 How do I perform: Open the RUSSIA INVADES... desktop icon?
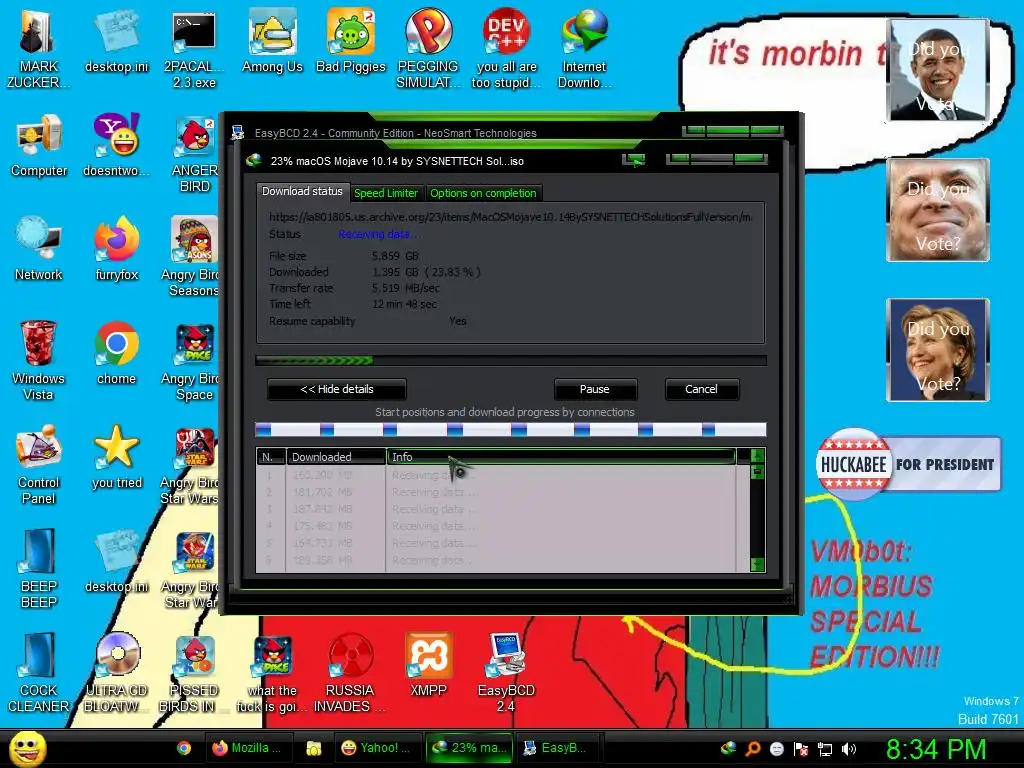point(350,673)
